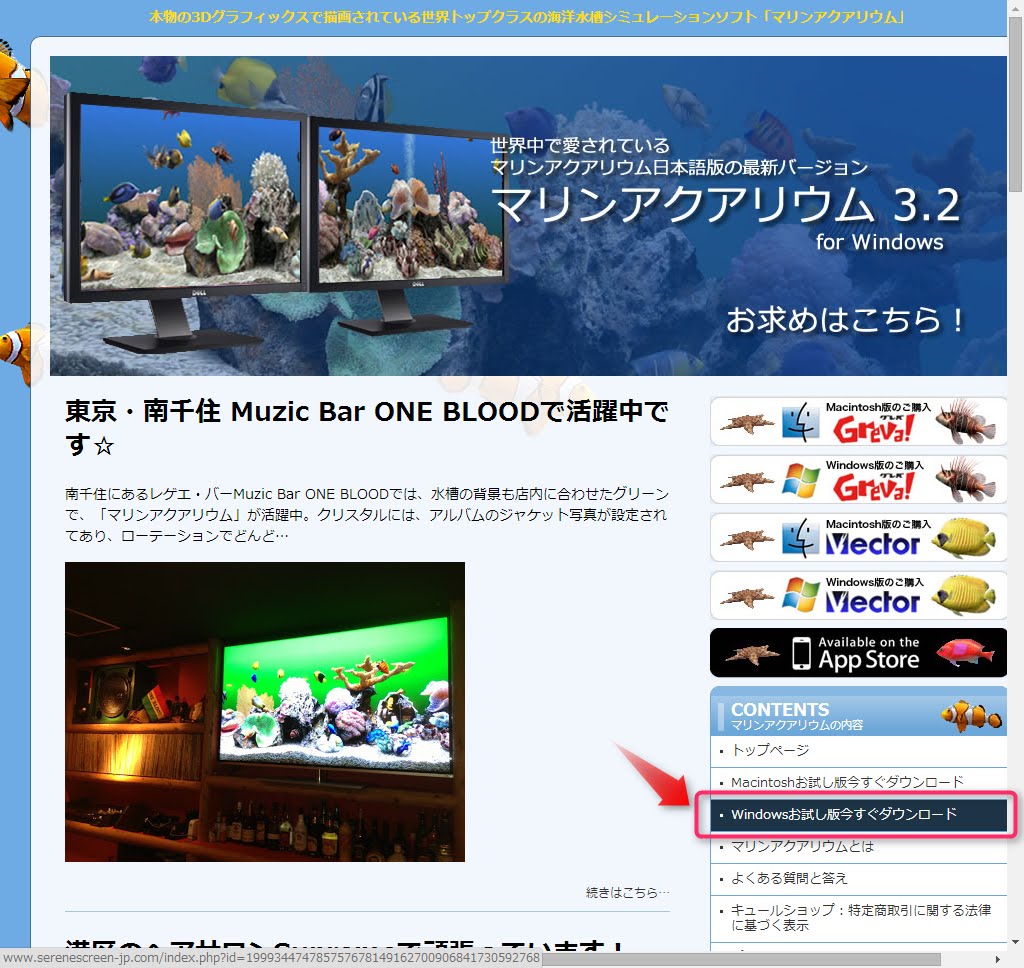Click the お求めはこちら! text on the banner
The width and height of the screenshot is (1024, 968).
[x=845, y=320]
